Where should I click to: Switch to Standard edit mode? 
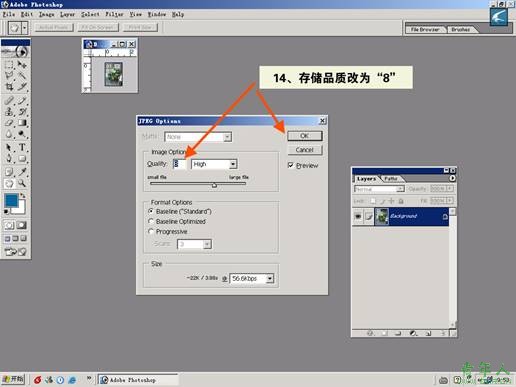pos(9,225)
